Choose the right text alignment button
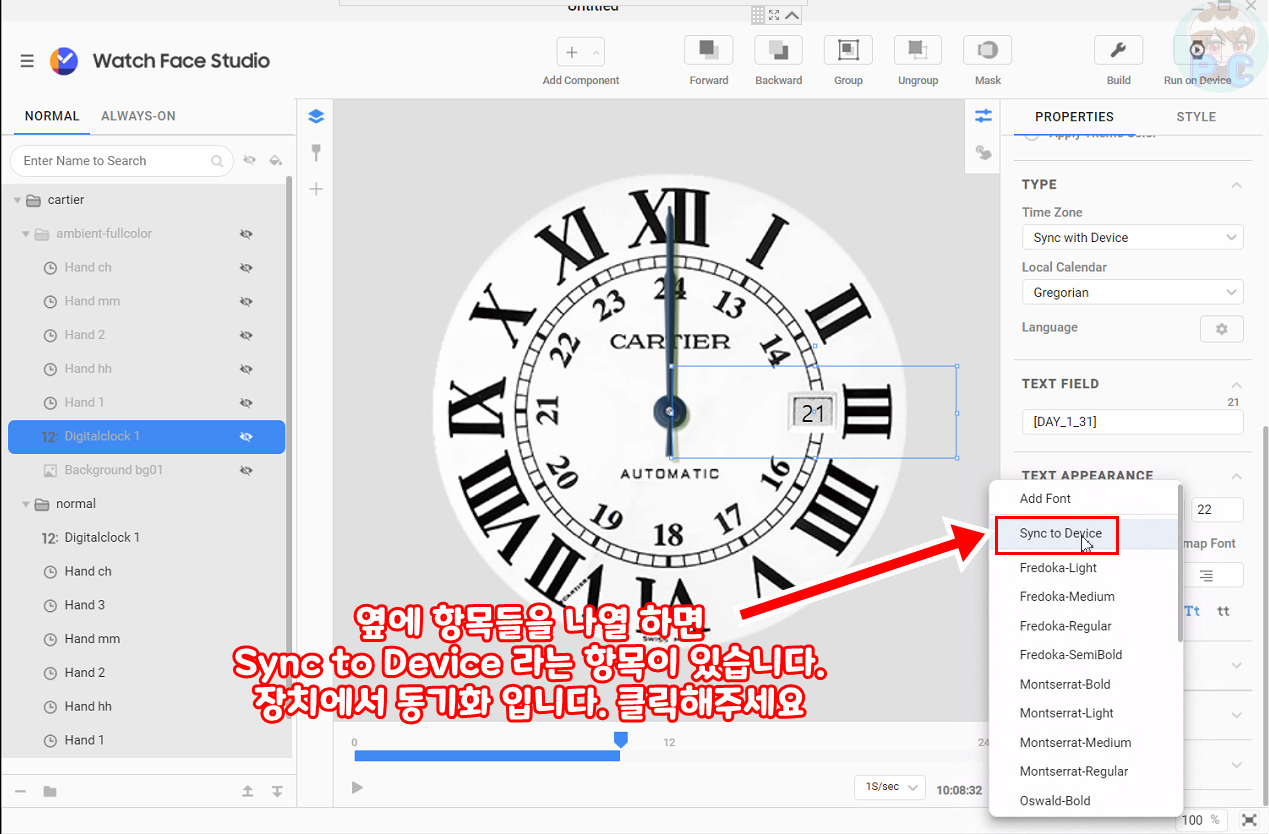Viewport: 1269px width, 834px height. pos(1207,575)
